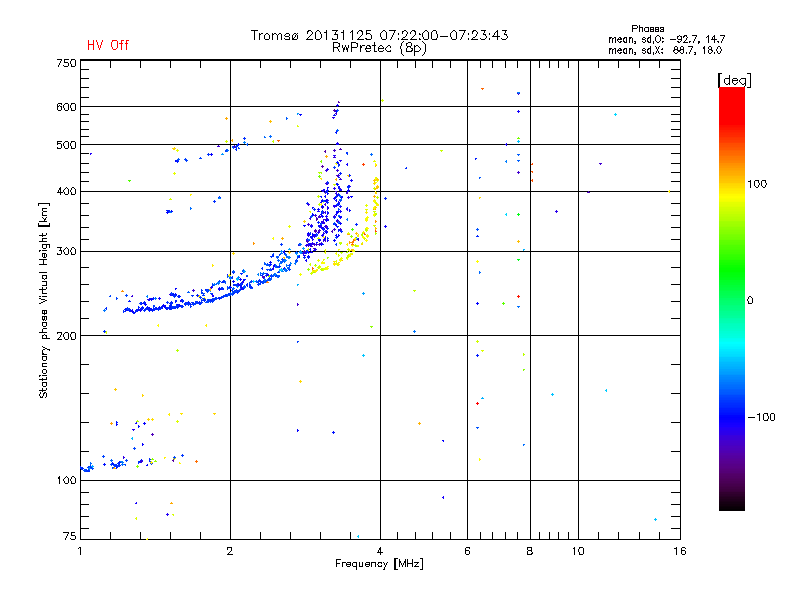Click the "100" height tick on the y-axis
This screenshot has height=600, width=800.
66,480
